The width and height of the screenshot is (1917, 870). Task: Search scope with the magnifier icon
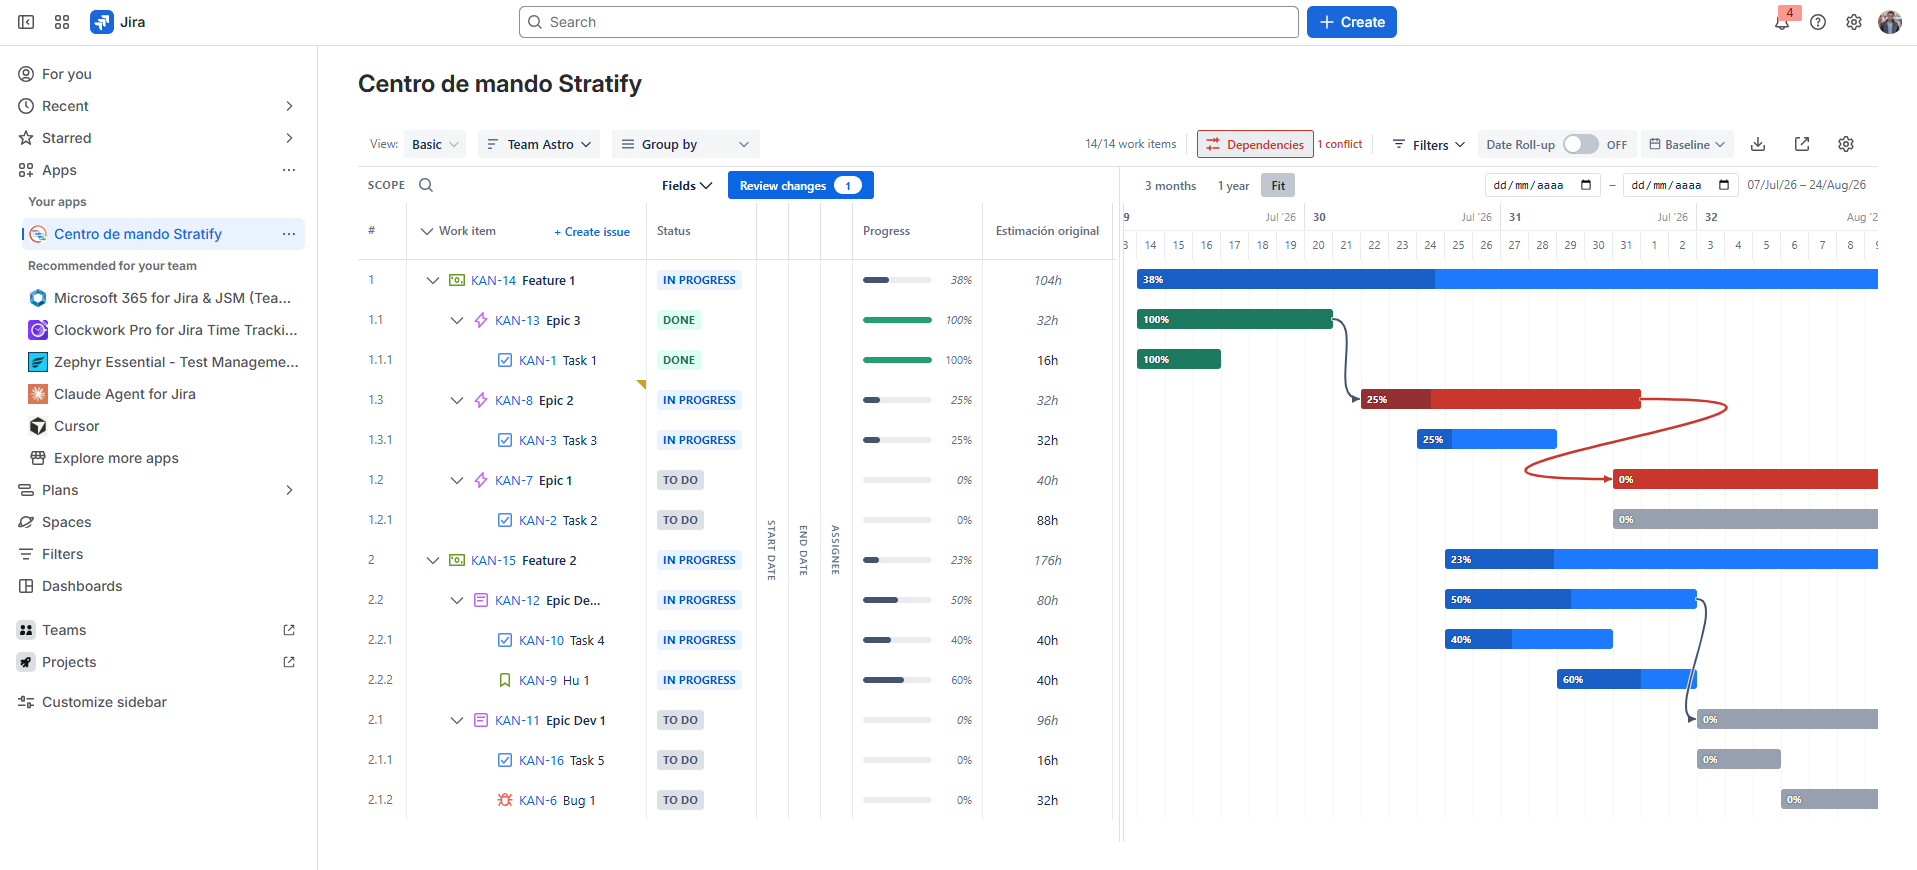(426, 185)
